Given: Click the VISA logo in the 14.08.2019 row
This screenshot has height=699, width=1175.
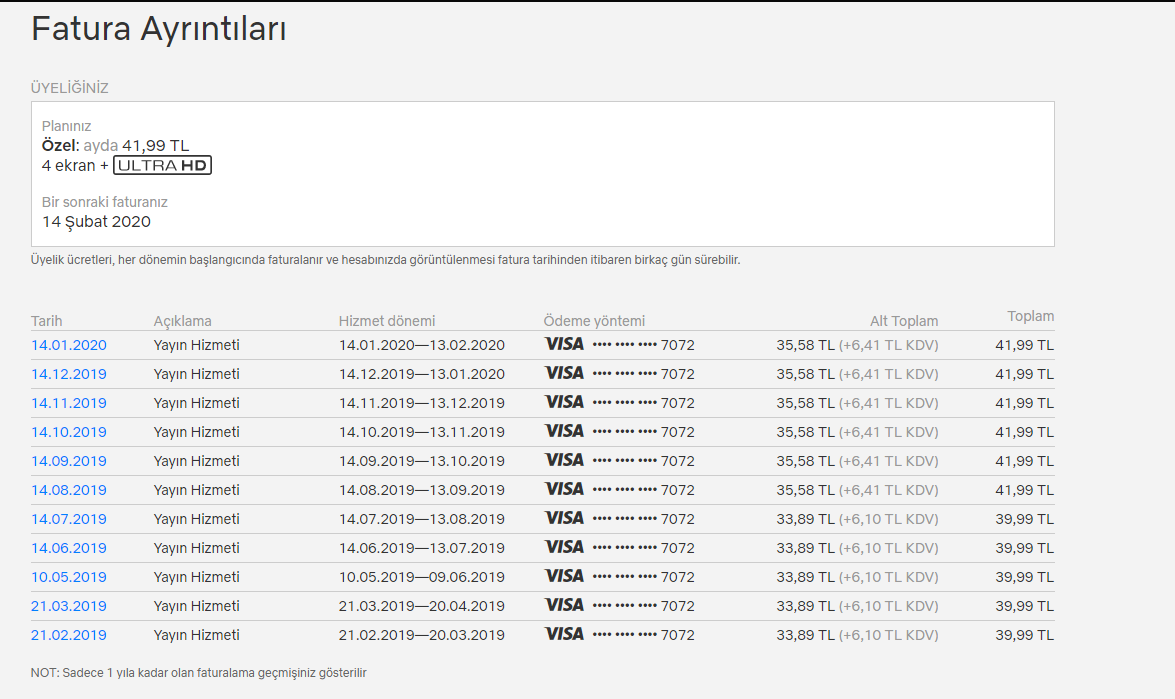Looking at the screenshot, I should click(x=564, y=489).
